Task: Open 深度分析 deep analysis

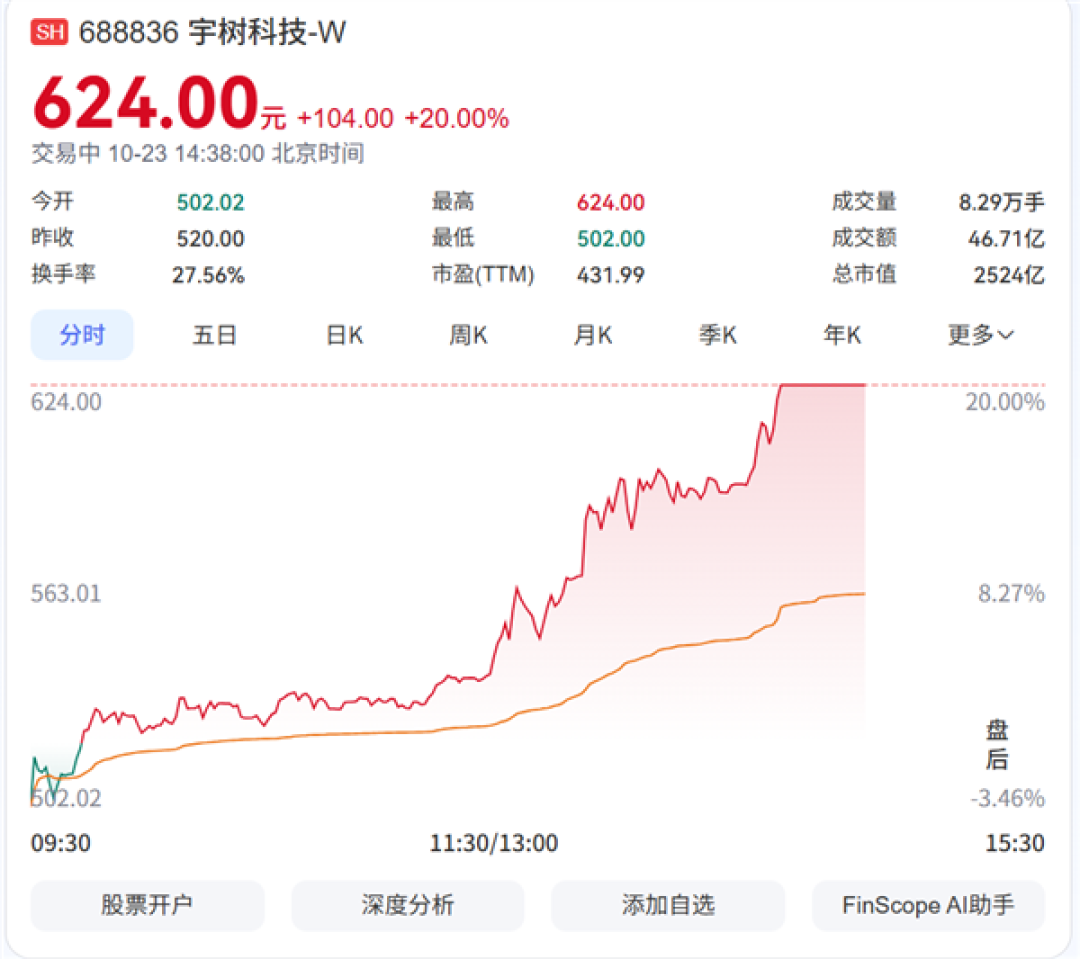Action: (408, 905)
